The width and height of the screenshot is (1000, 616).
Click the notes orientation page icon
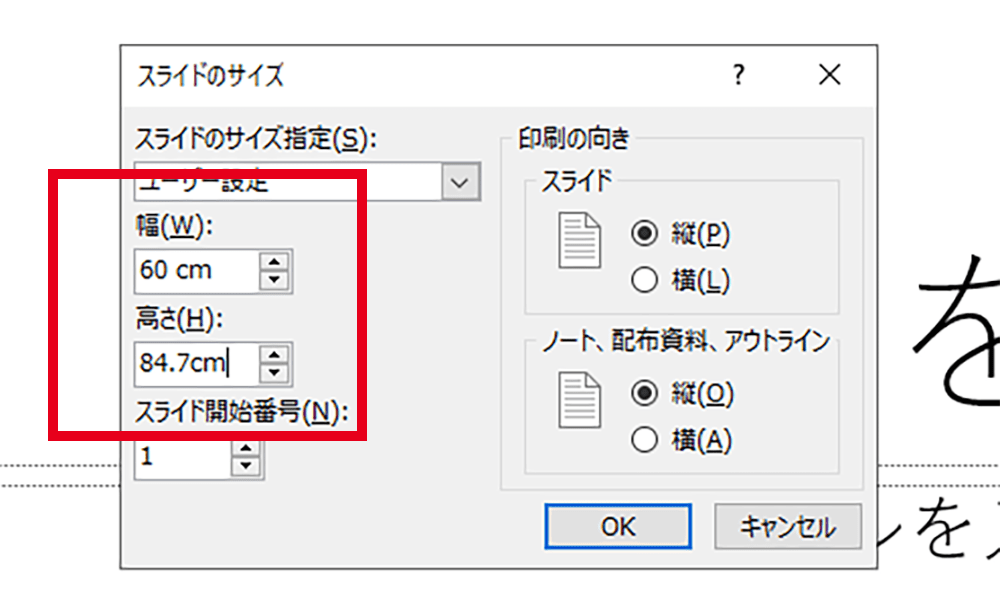coord(579,401)
